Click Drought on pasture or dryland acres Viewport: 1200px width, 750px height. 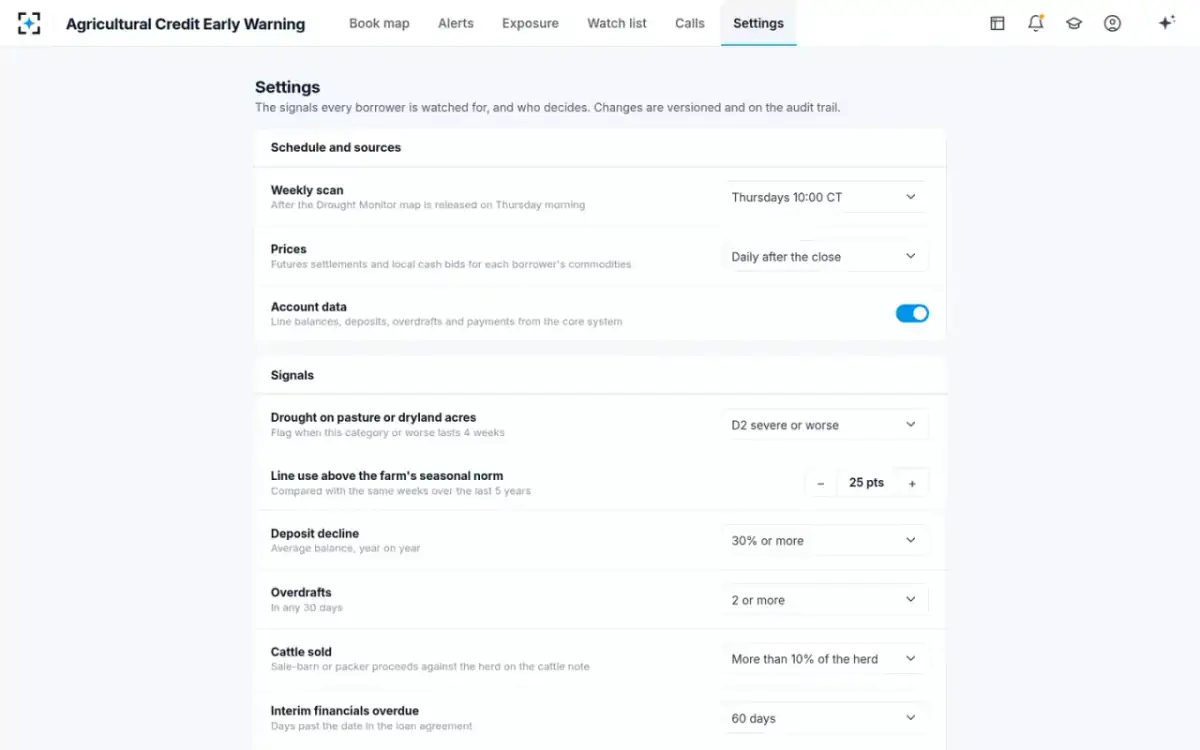[x=373, y=418]
